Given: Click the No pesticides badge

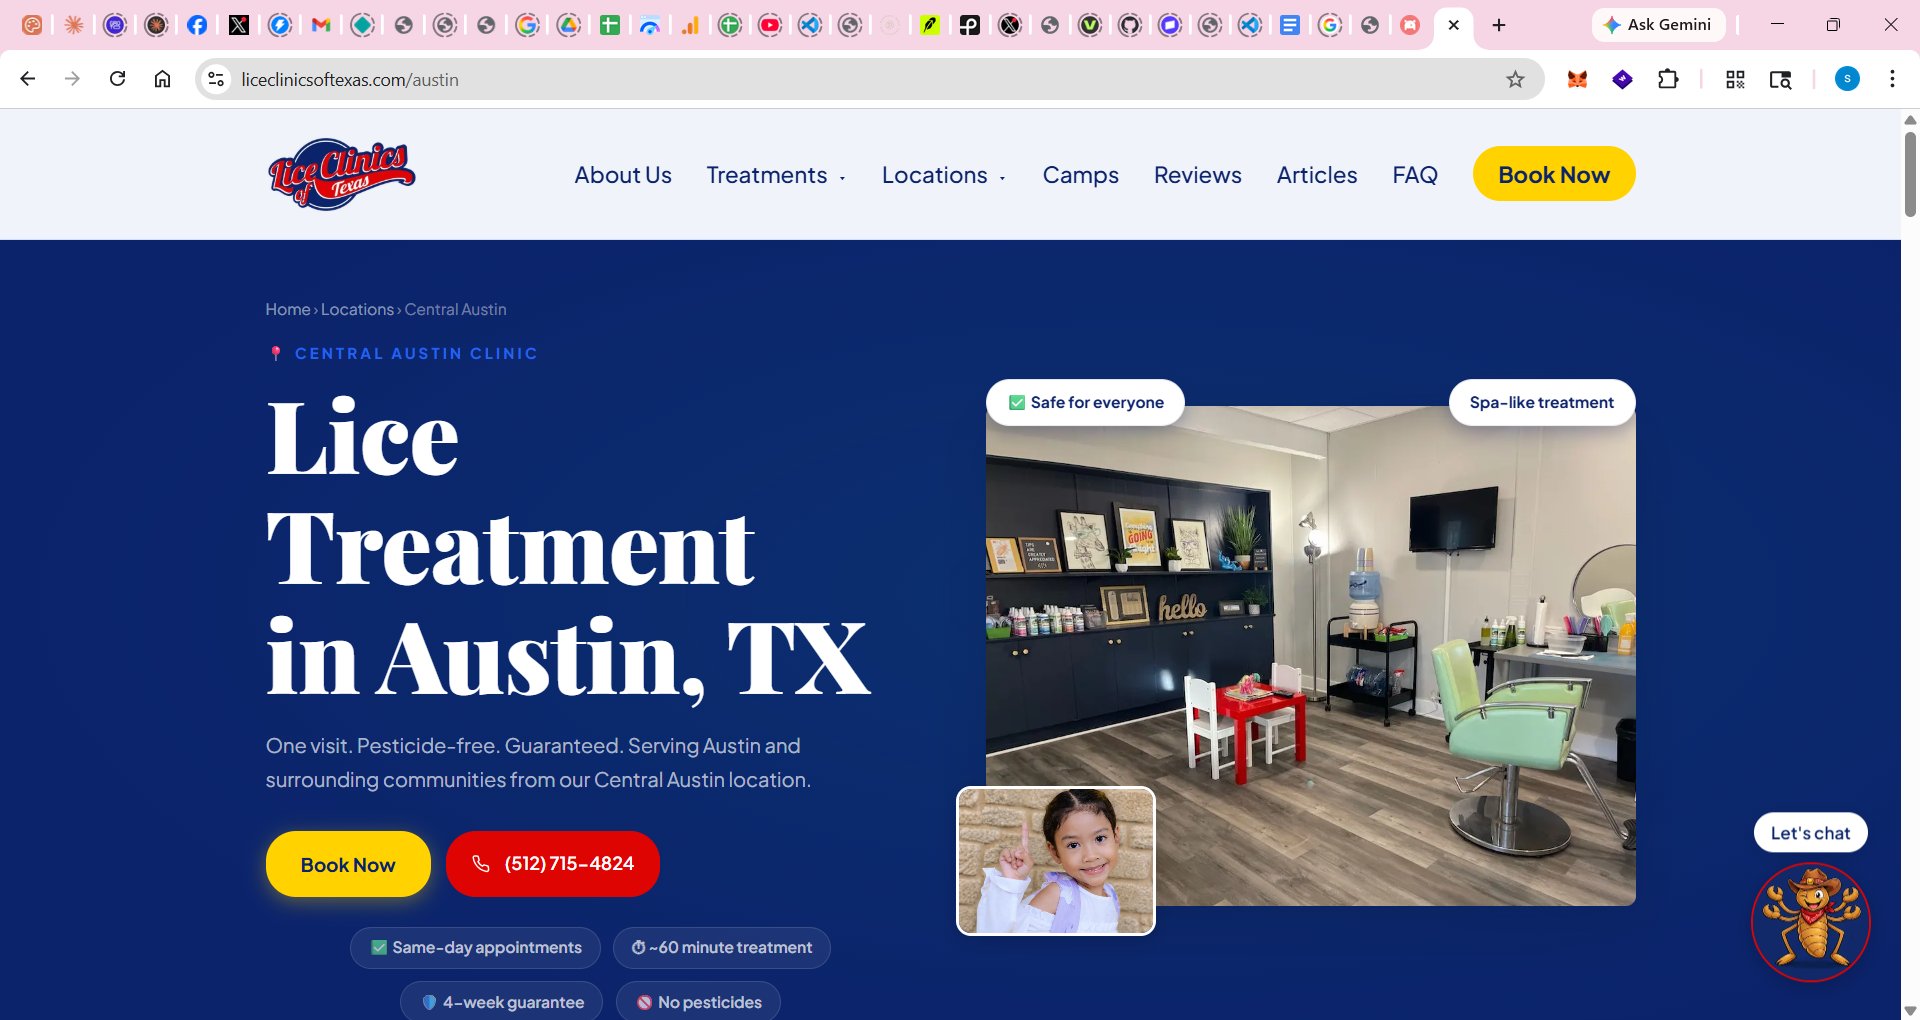Looking at the screenshot, I should tap(698, 1002).
